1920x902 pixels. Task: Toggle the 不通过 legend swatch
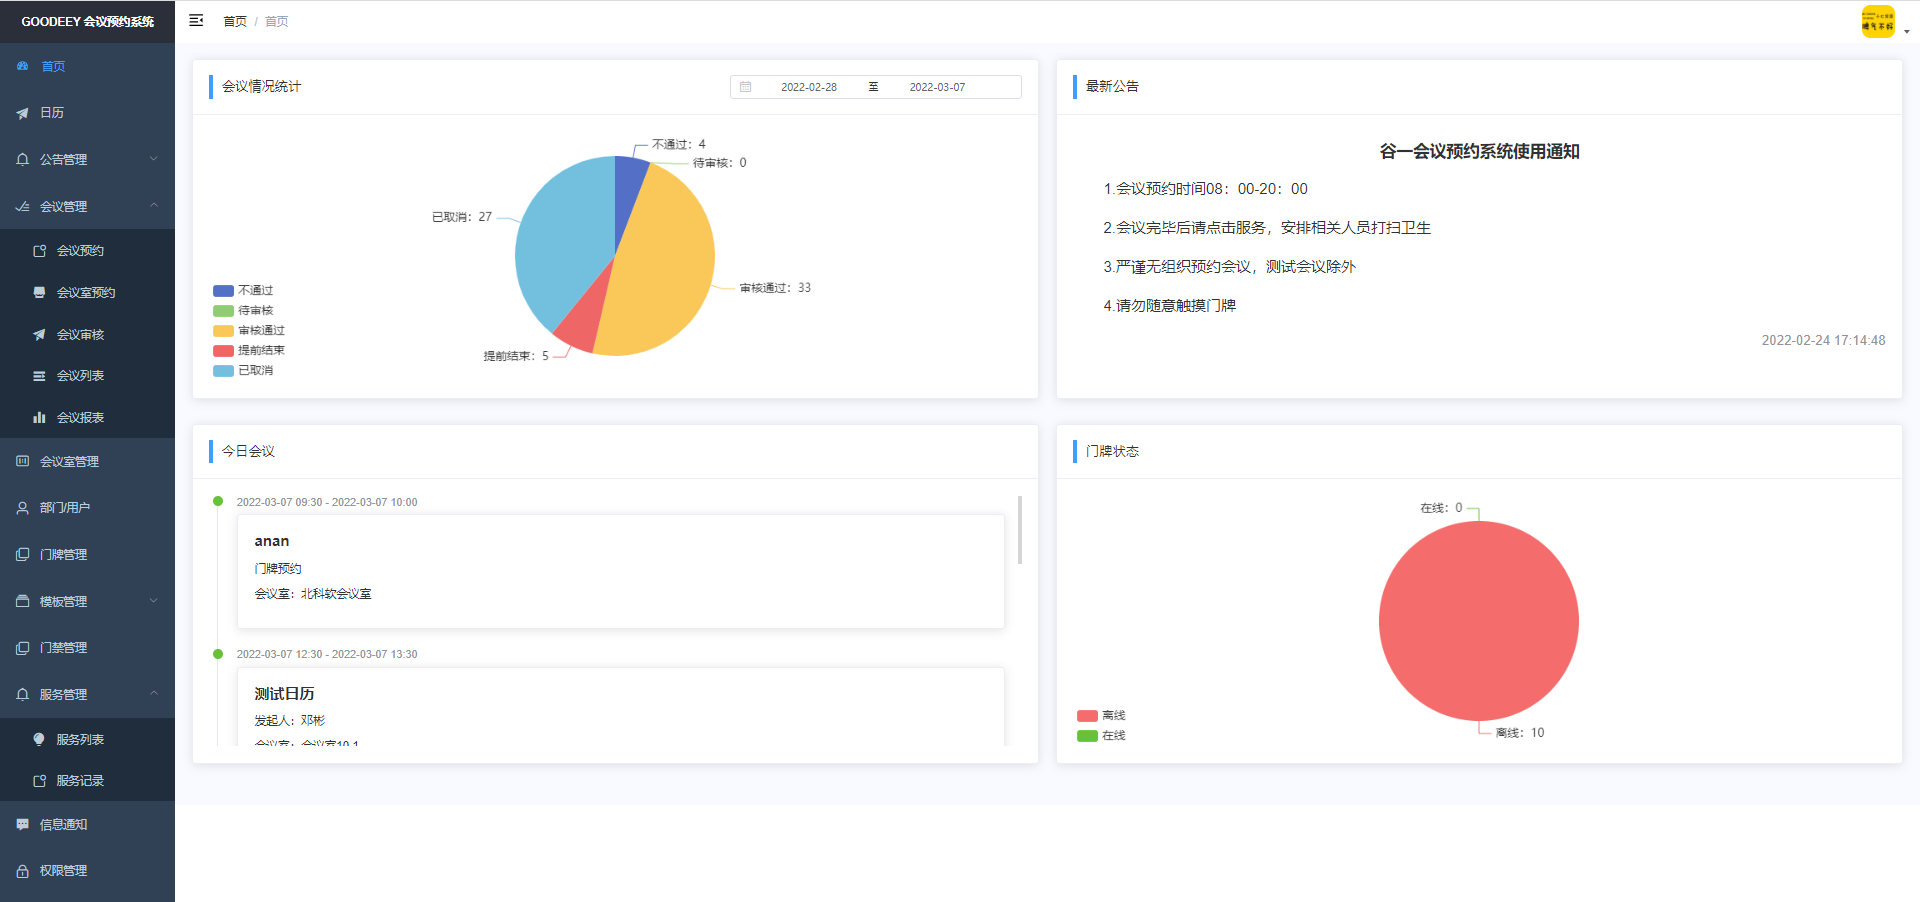(223, 291)
